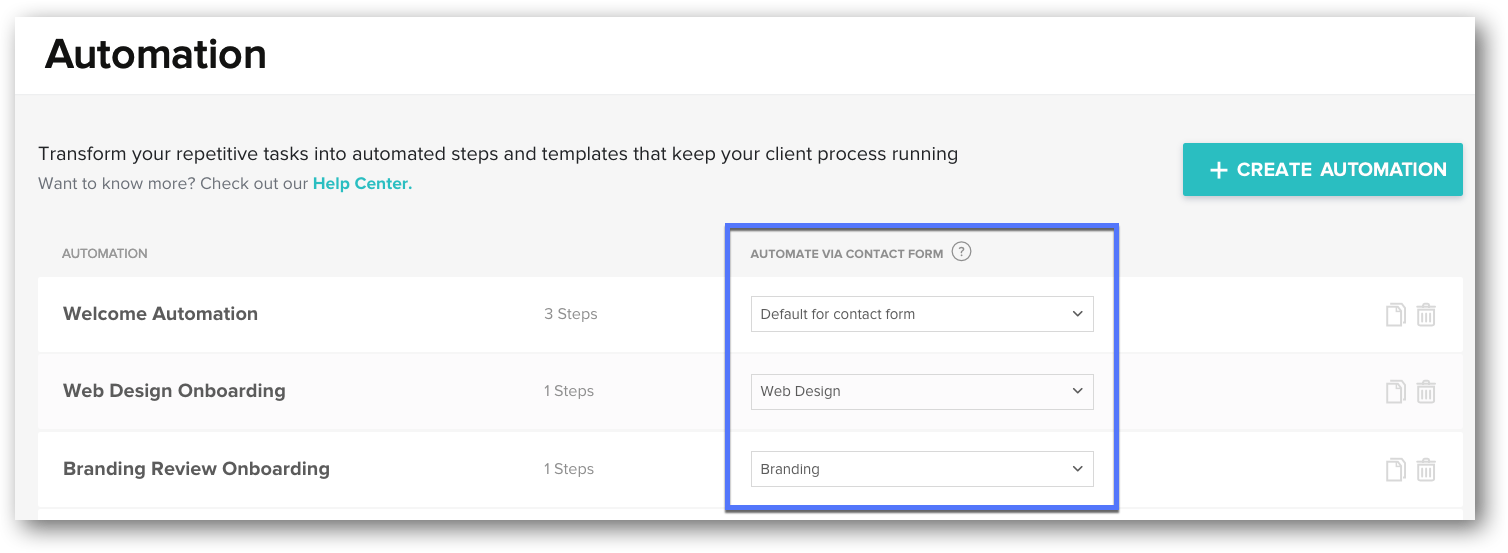
Task: Delete the Welcome Automation via trash icon
Action: 1426,314
